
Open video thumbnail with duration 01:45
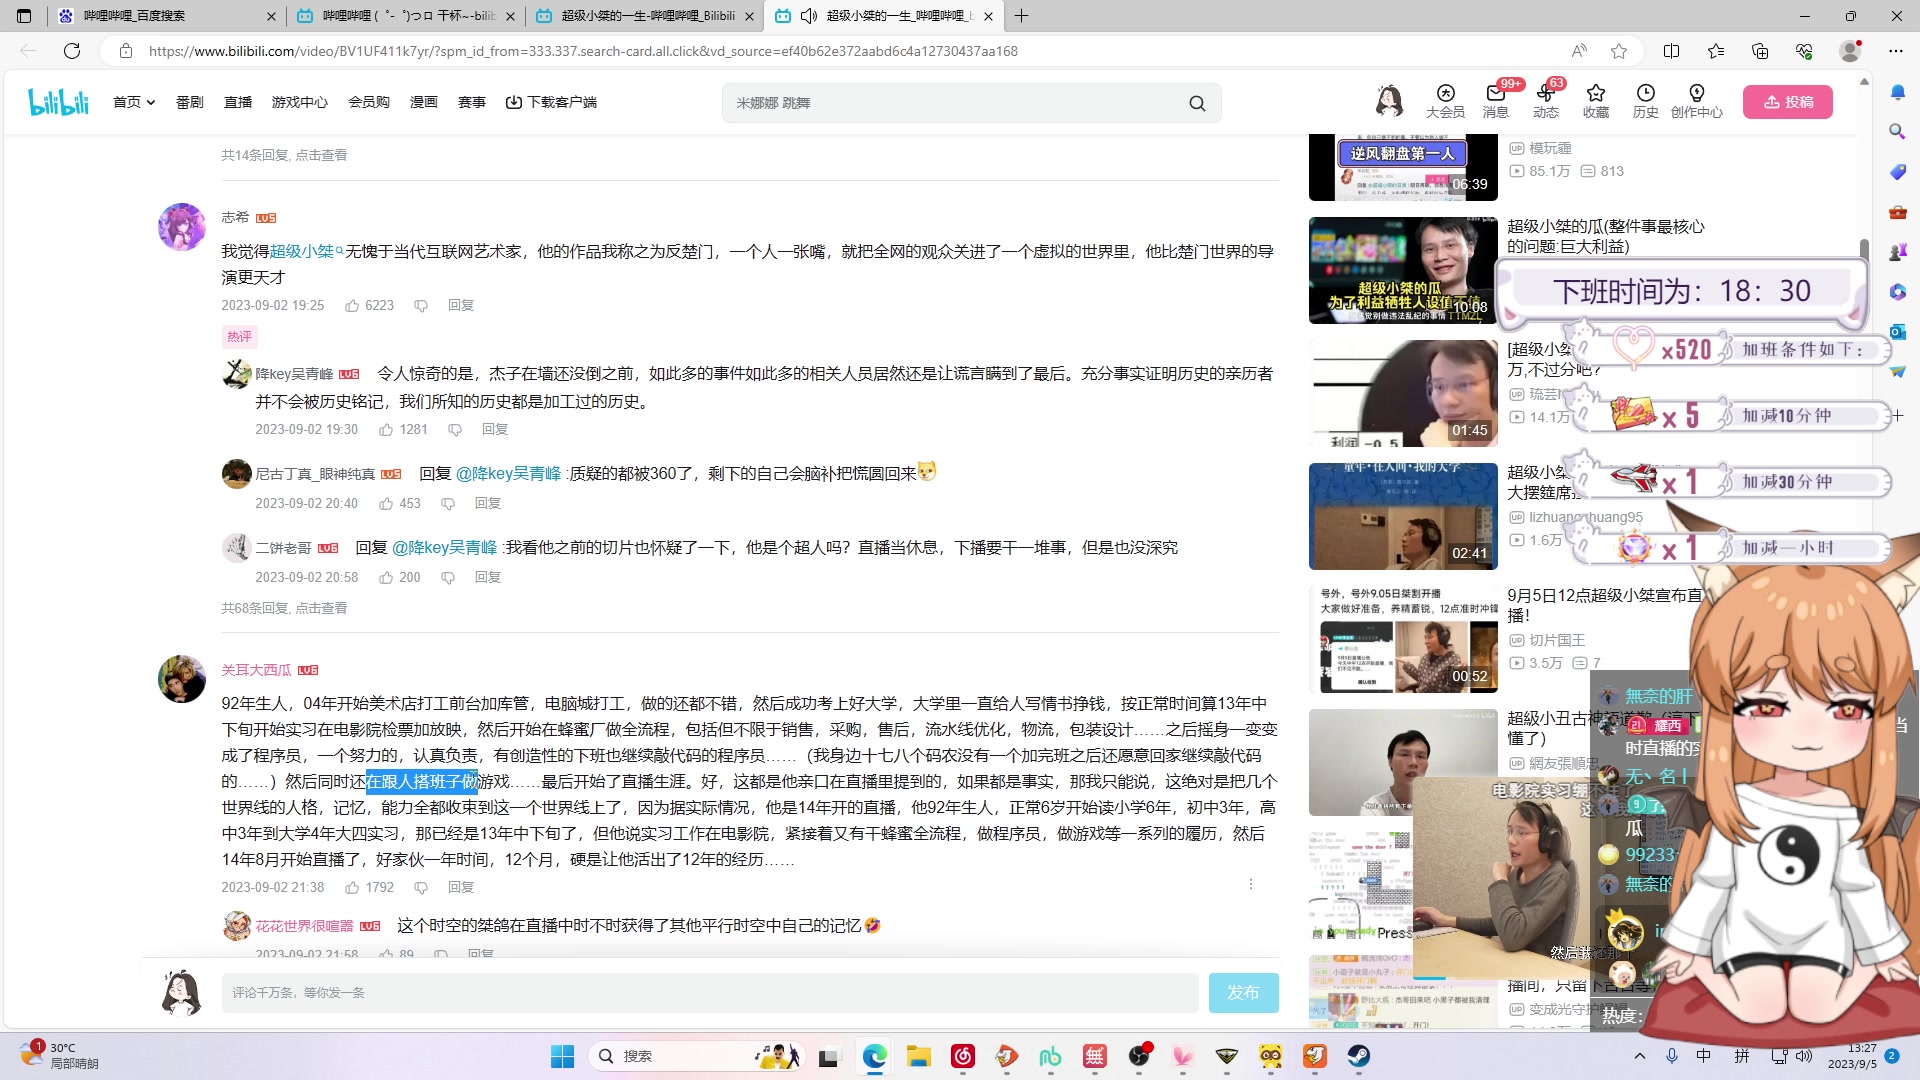coord(1403,394)
